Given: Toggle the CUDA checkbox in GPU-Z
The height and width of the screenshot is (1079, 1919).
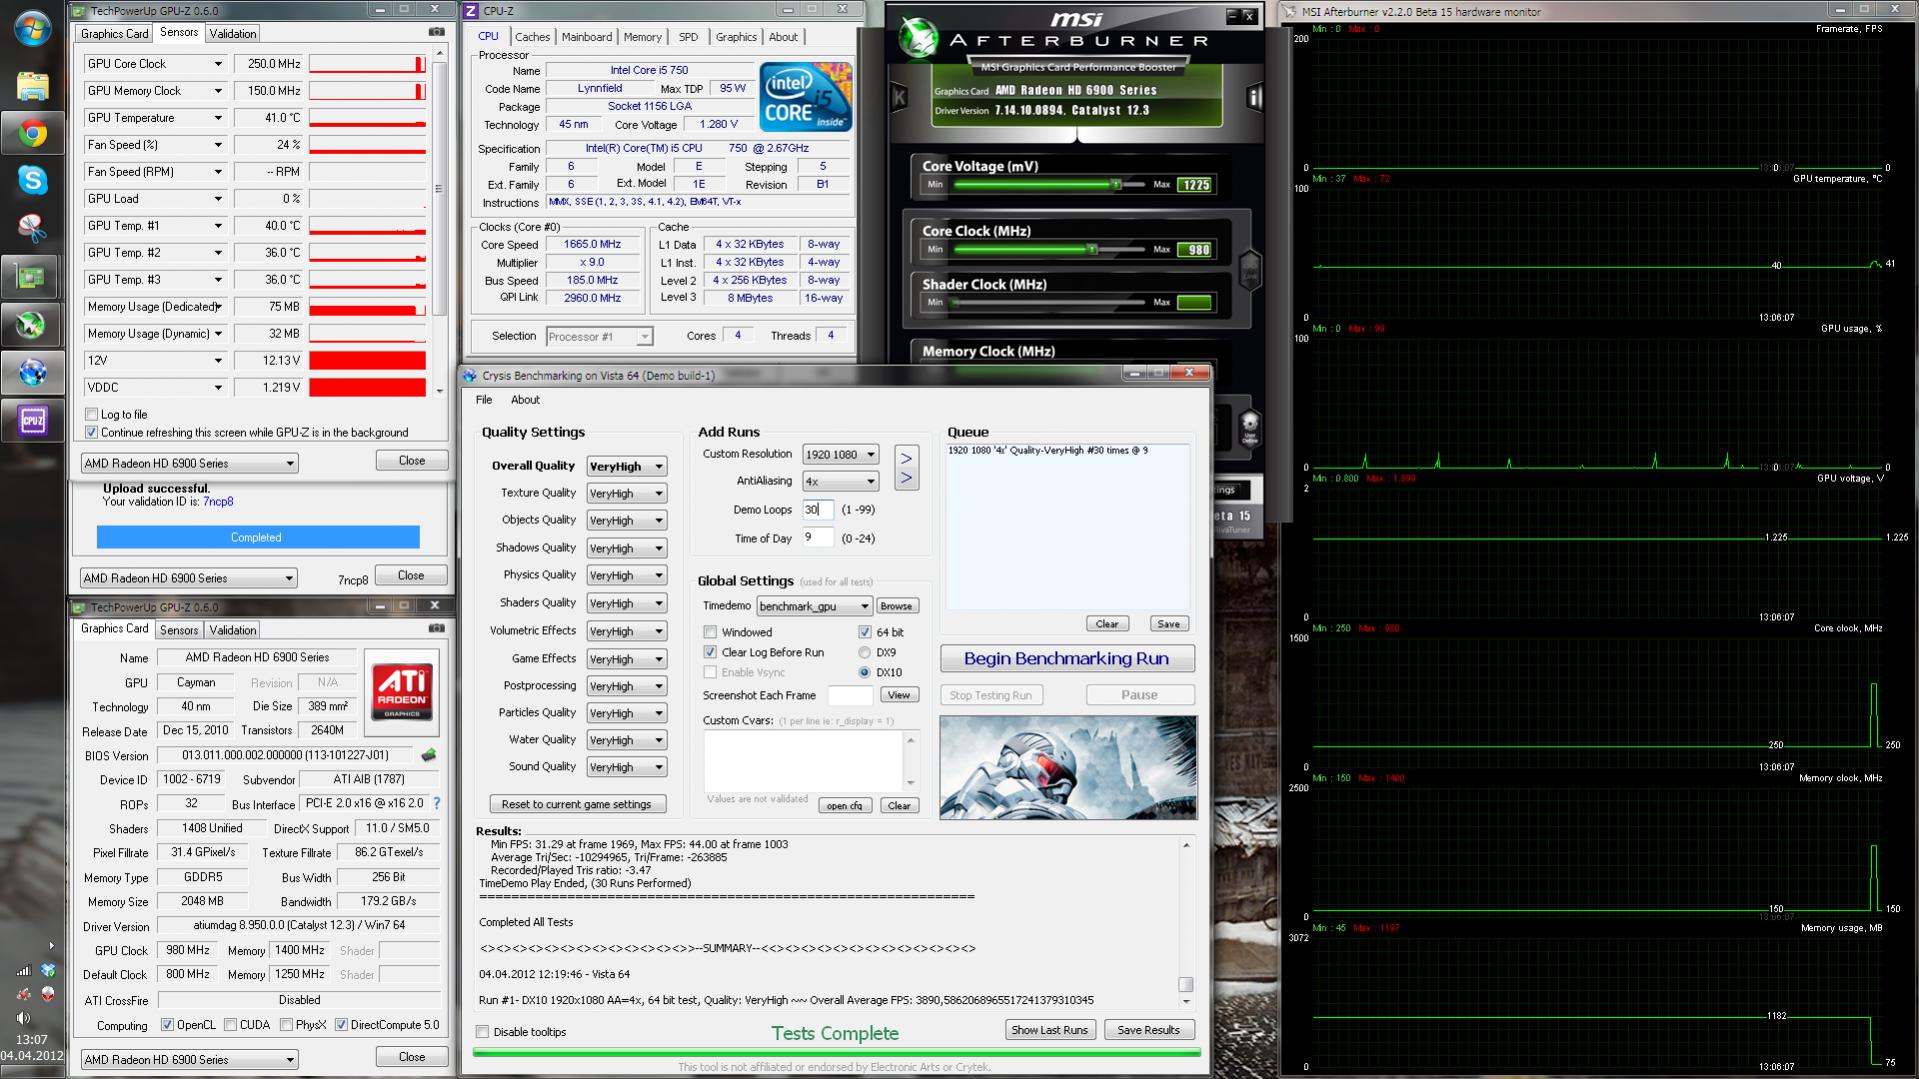Looking at the screenshot, I should coord(231,1025).
